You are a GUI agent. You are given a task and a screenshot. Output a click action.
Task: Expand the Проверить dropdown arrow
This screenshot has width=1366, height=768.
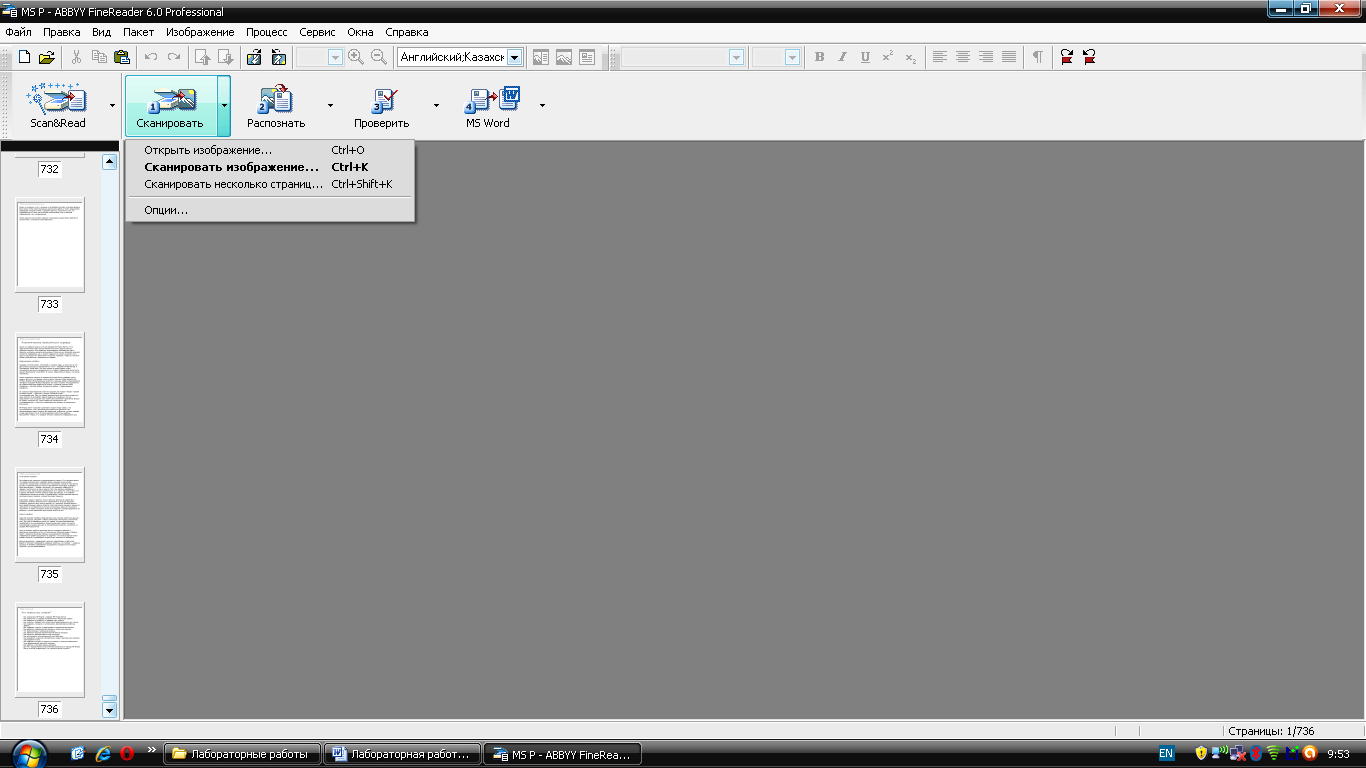click(x=436, y=105)
